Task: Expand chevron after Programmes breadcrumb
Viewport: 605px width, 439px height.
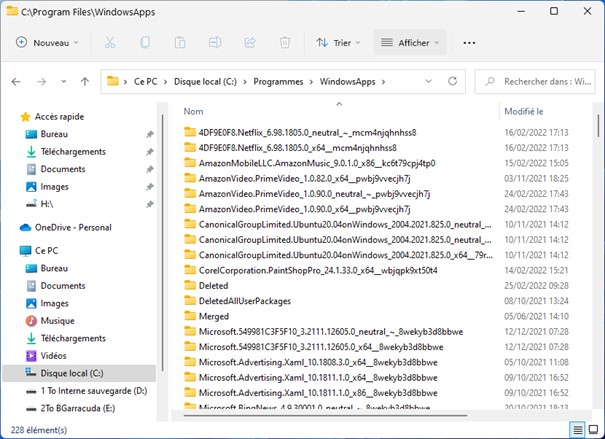Action: pos(311,82)
